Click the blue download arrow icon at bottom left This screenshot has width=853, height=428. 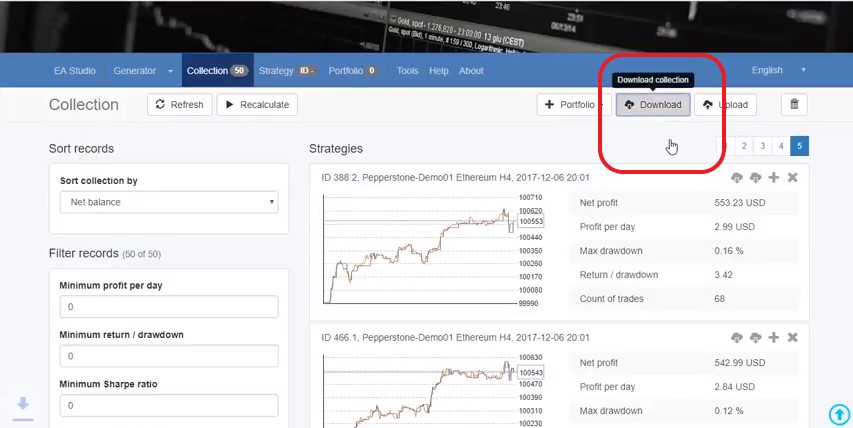click(x=23, y=408)
